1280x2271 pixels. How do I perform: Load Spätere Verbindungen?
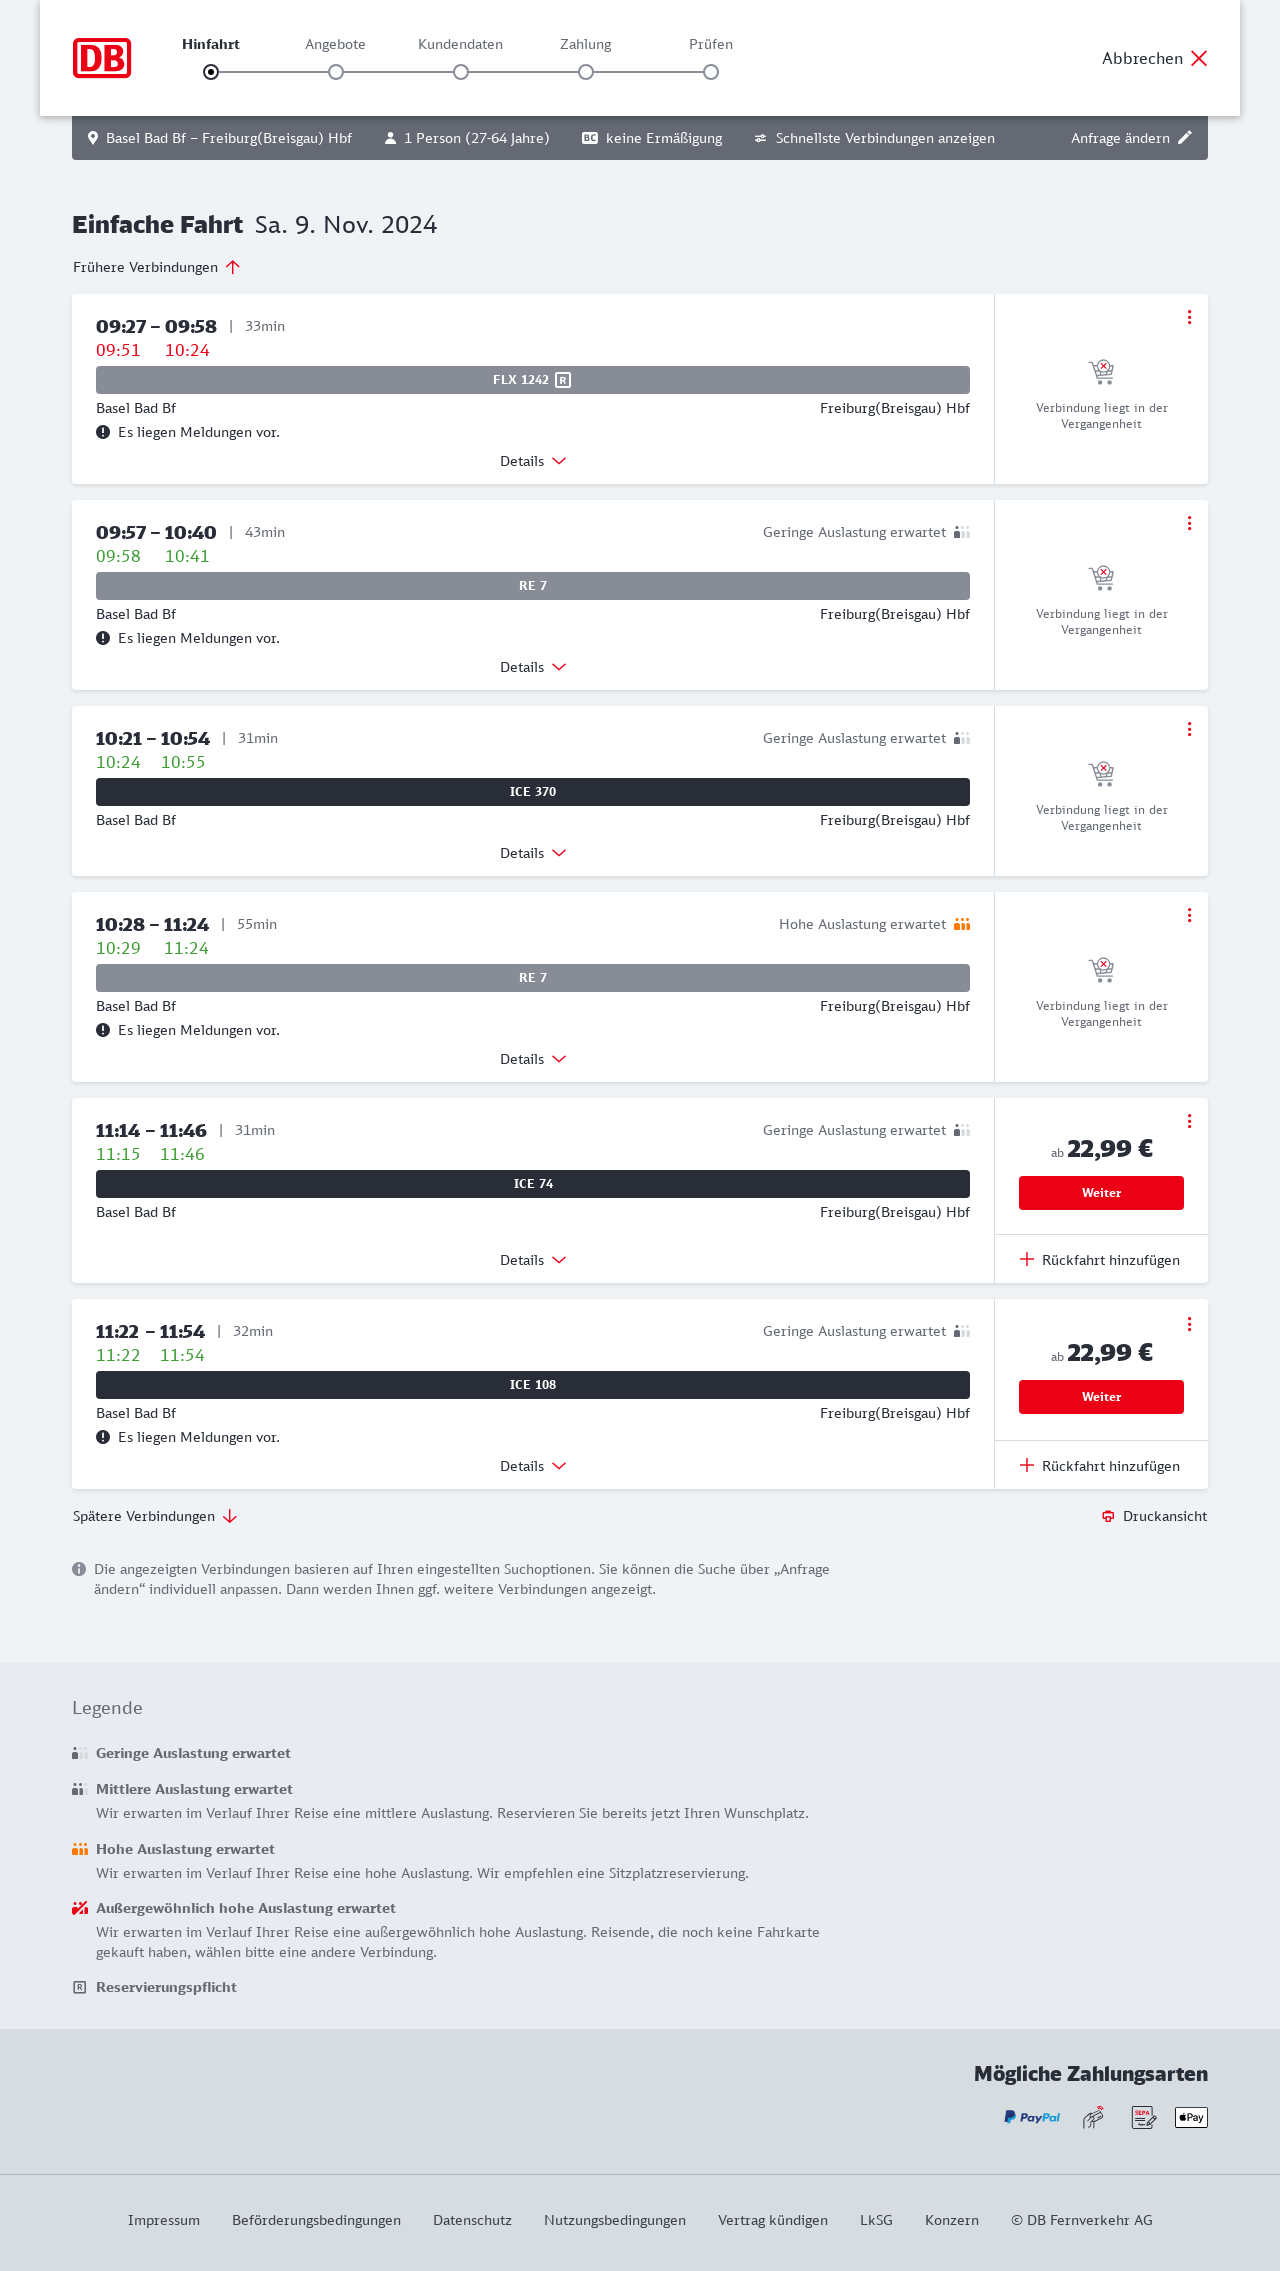point(155,1516)
